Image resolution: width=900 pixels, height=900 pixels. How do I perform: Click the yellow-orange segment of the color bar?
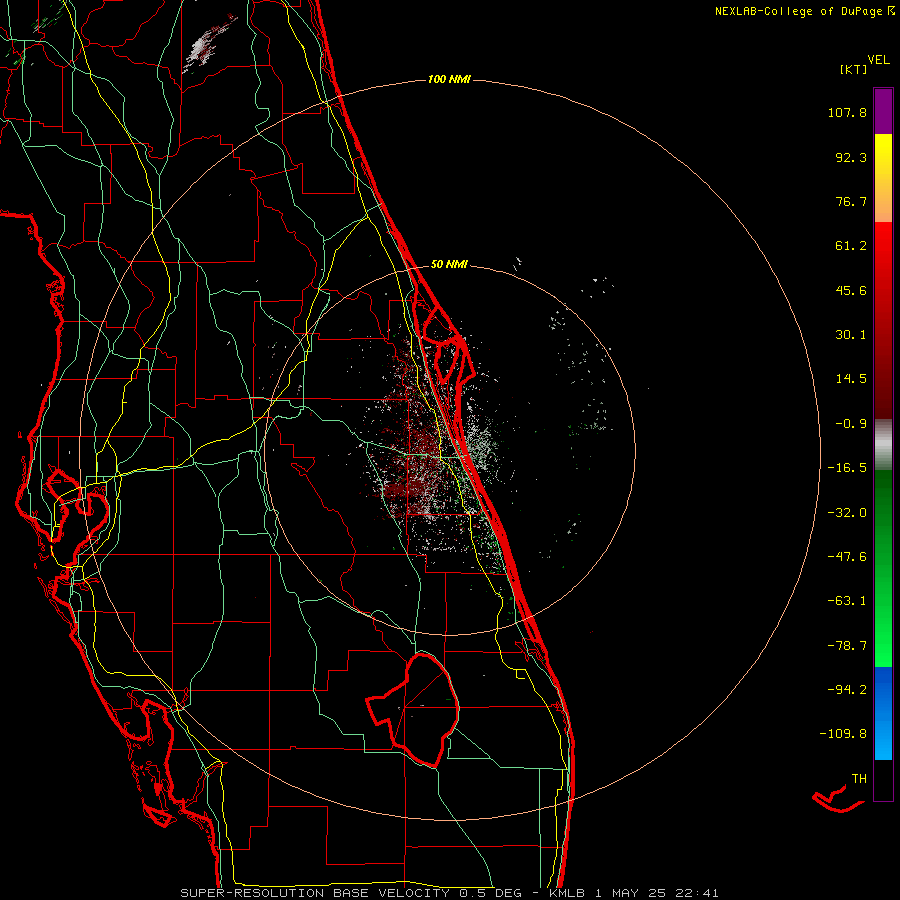pos(883,178)
